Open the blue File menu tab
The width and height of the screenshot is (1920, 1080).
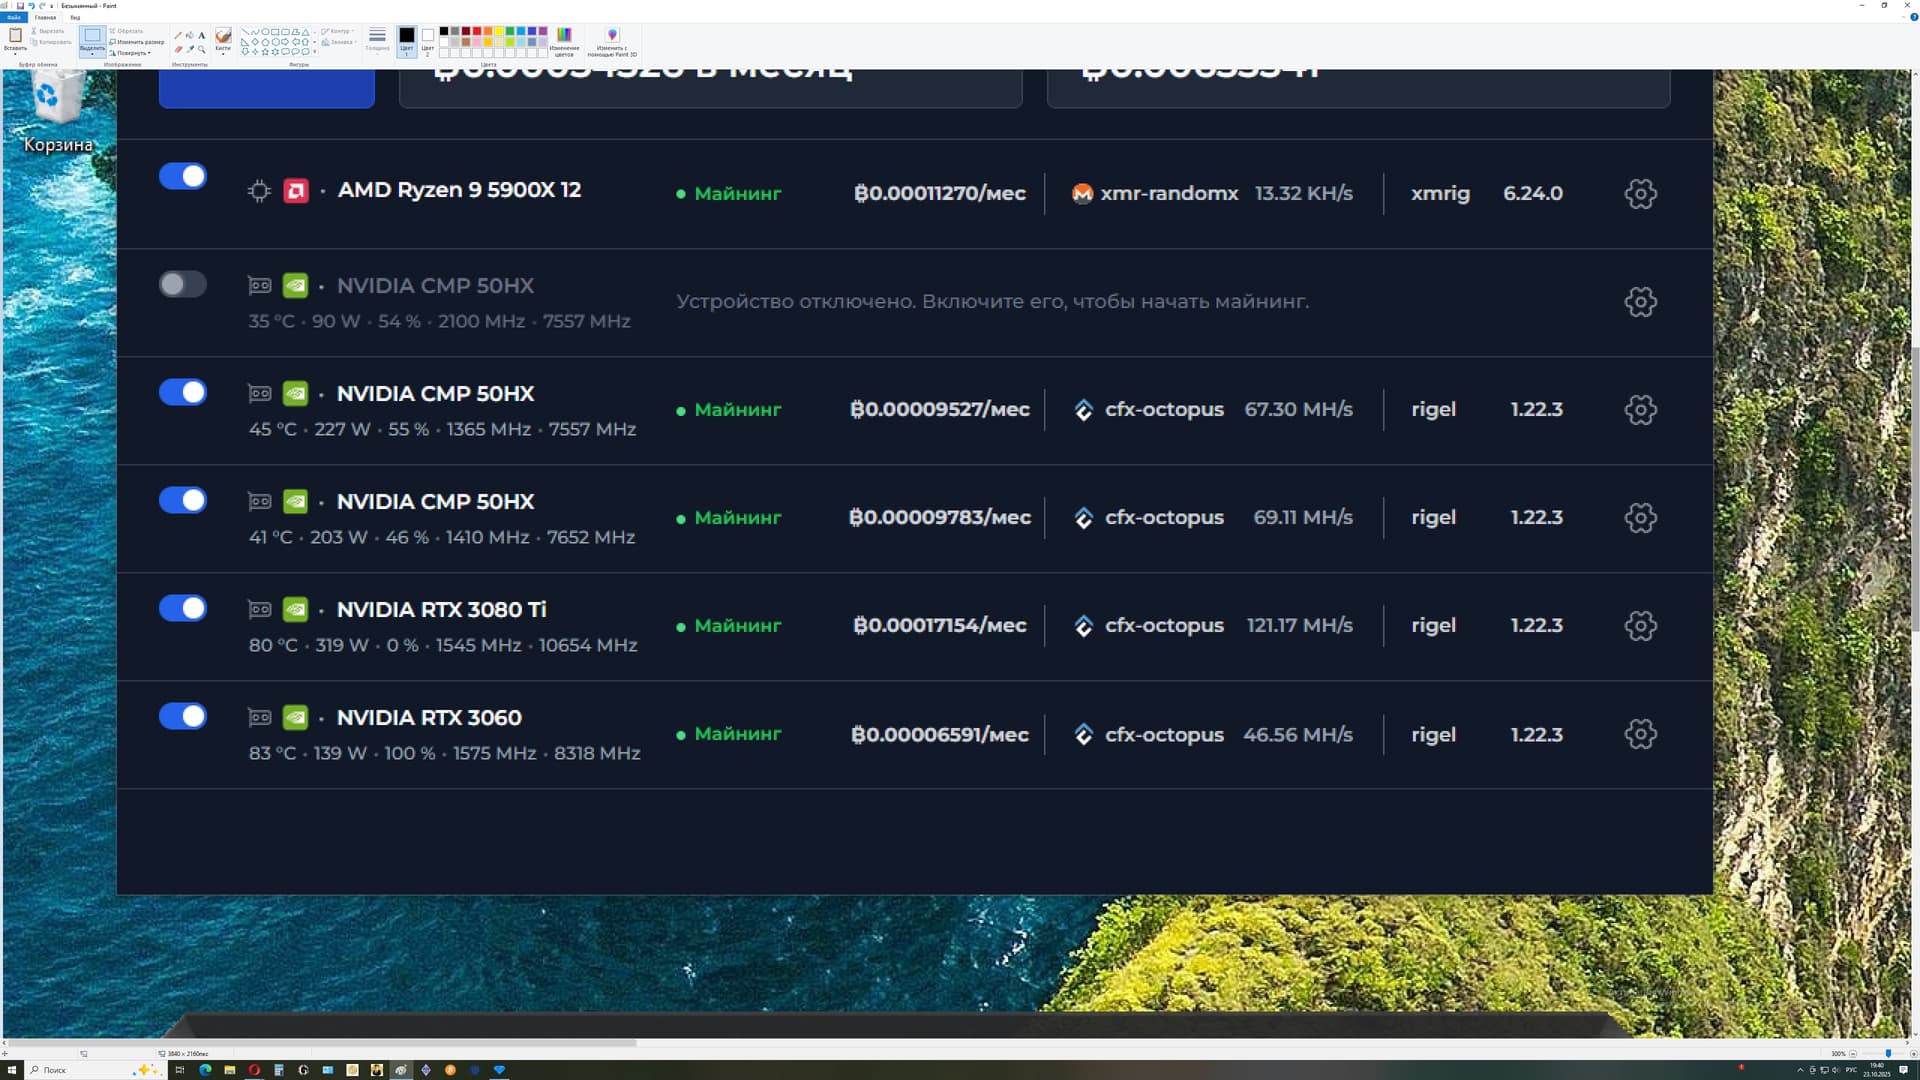14,17
